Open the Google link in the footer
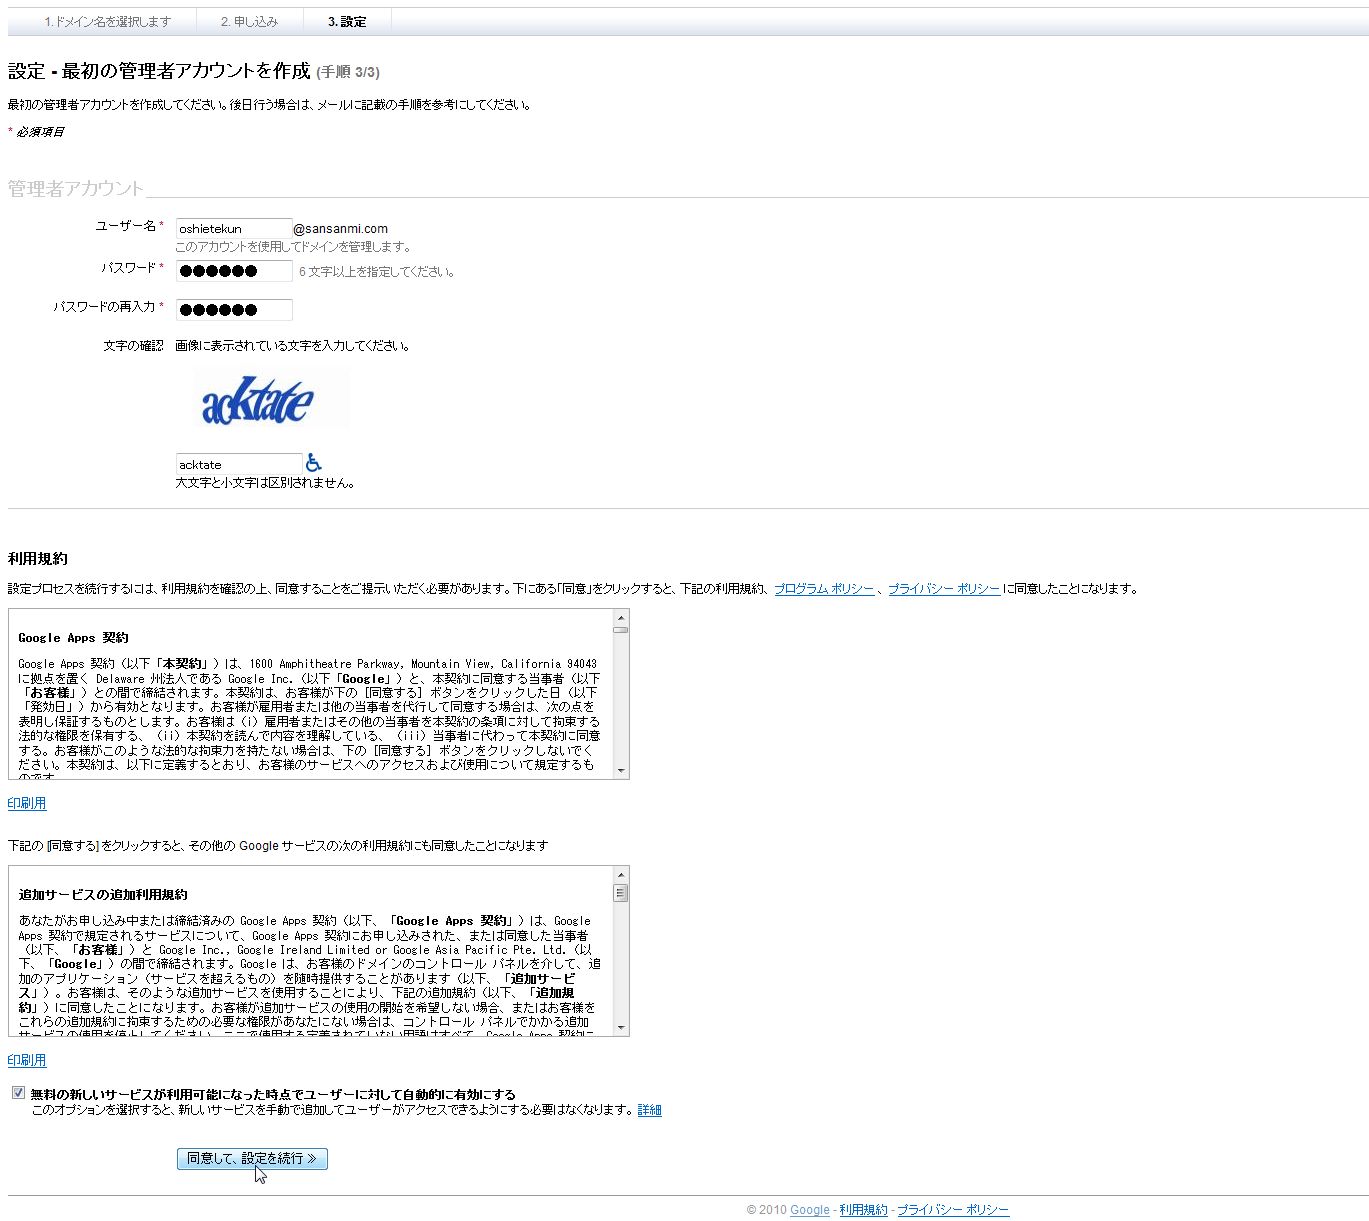This screenshot has width=1369, height=1221. coord(810,1210)
